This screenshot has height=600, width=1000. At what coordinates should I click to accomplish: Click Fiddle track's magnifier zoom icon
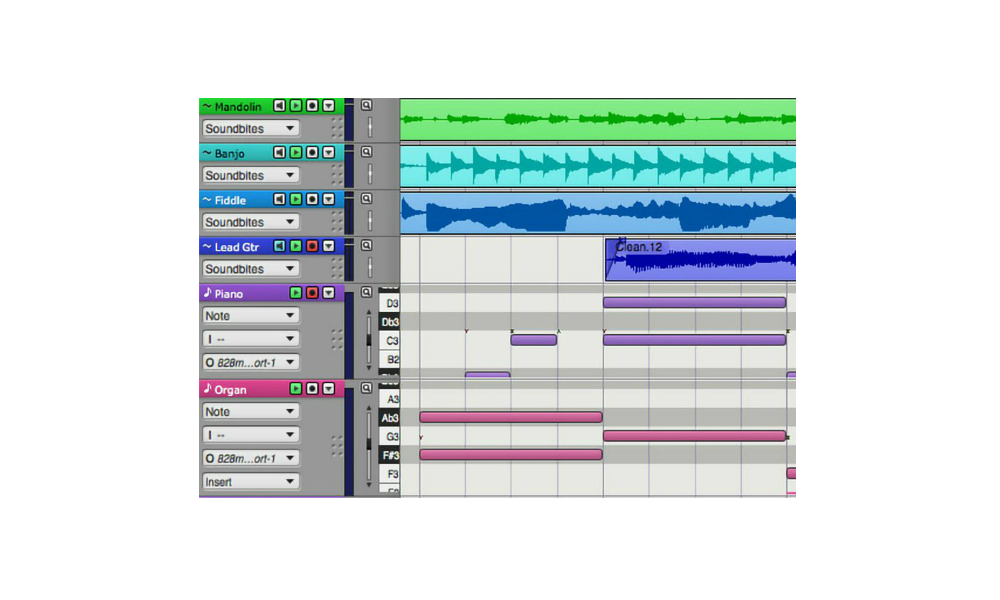[x=366, y=199]
